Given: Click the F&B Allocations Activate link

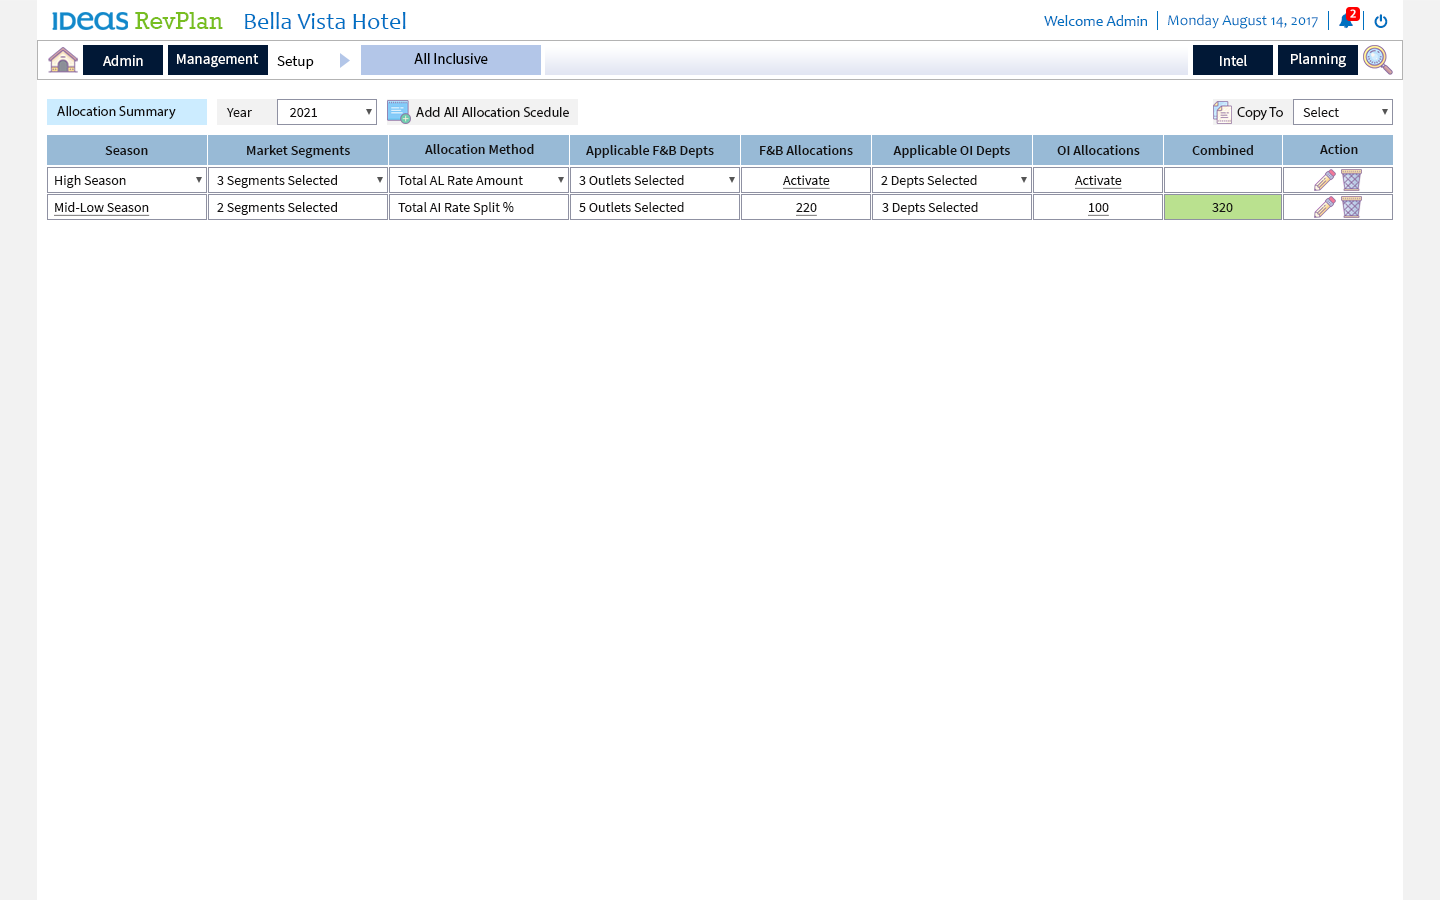Looking at the screenshot, I should [806, 181].
